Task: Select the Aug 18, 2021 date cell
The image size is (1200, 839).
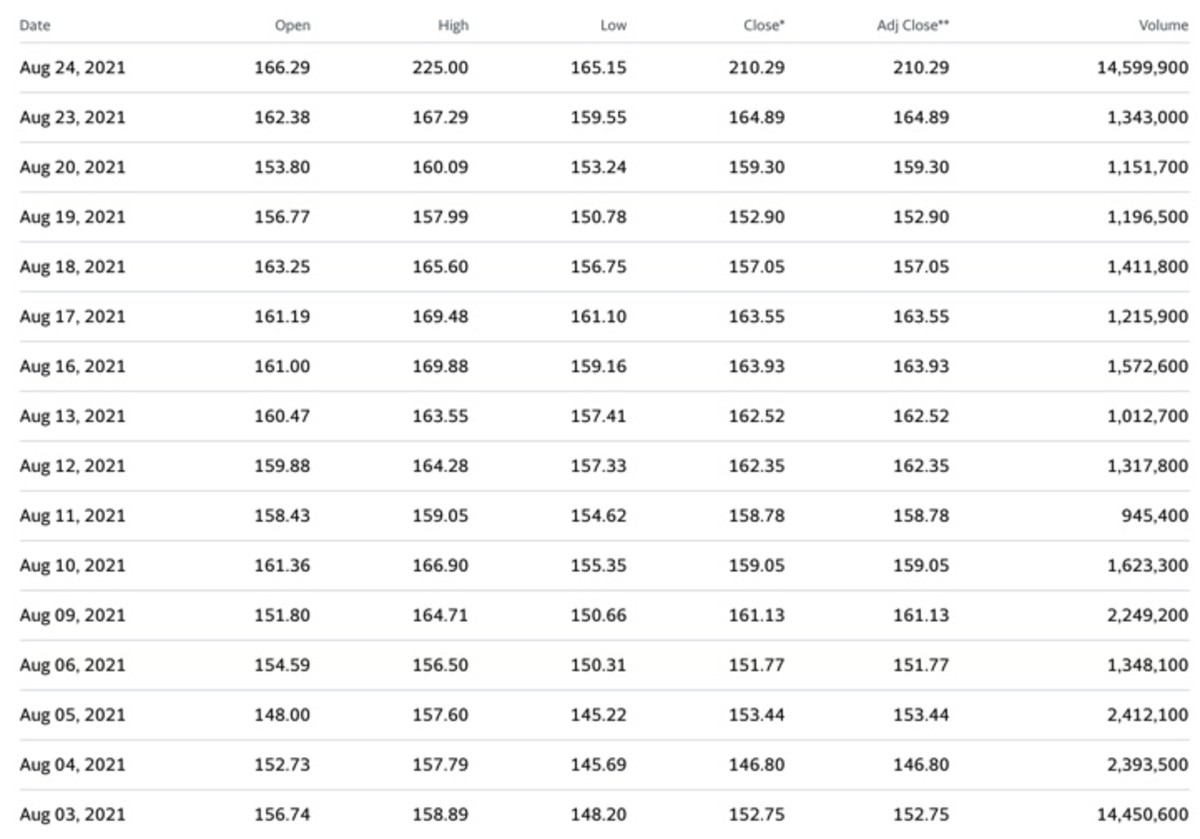Action: pyautogui.click(x=73, y=267)
